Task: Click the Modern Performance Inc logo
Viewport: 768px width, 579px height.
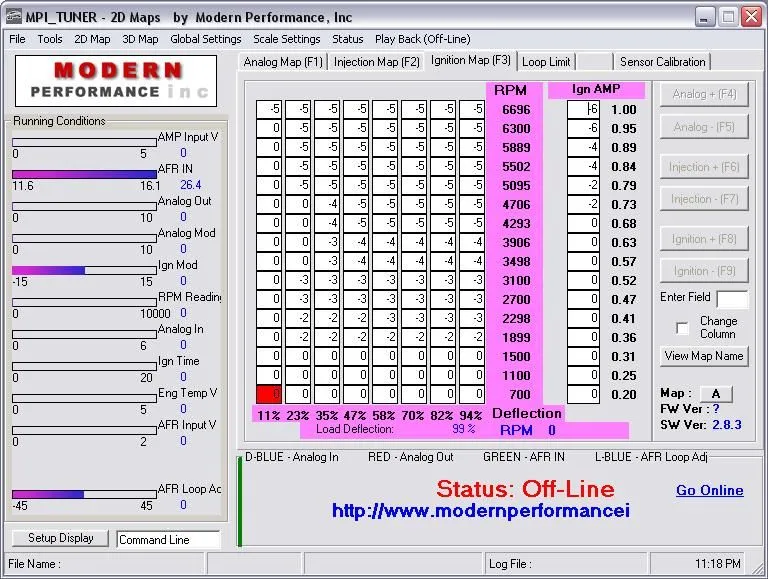Action: tap(116, 81)
